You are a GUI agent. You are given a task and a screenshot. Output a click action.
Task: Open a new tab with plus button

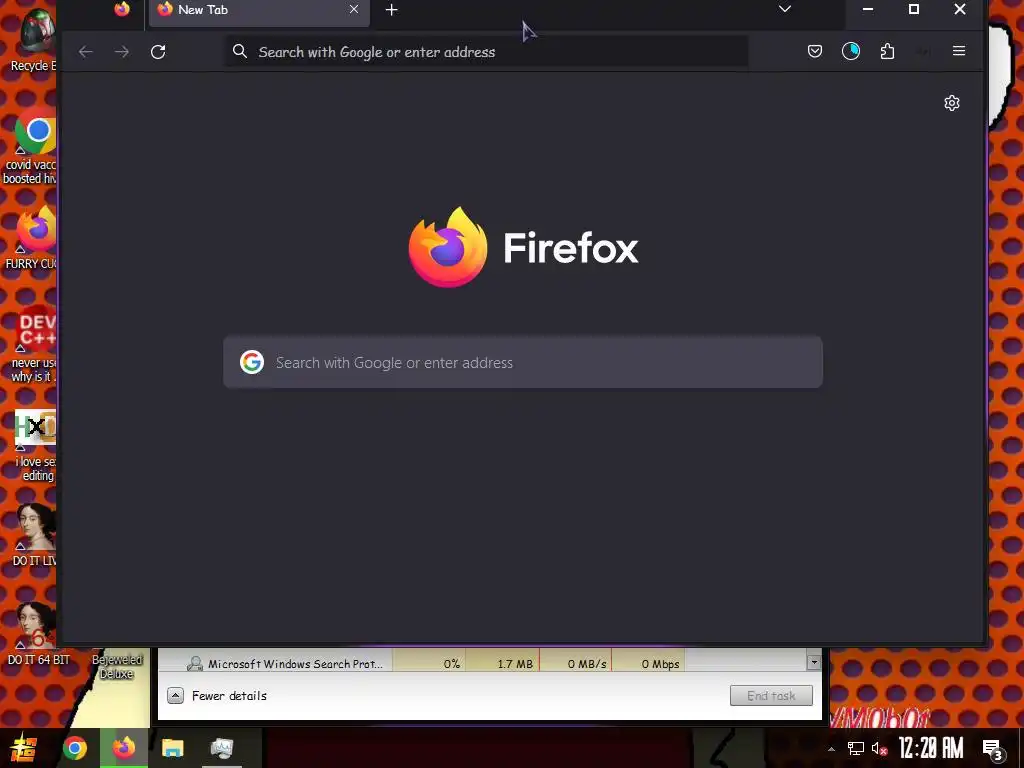pos(391,10)
